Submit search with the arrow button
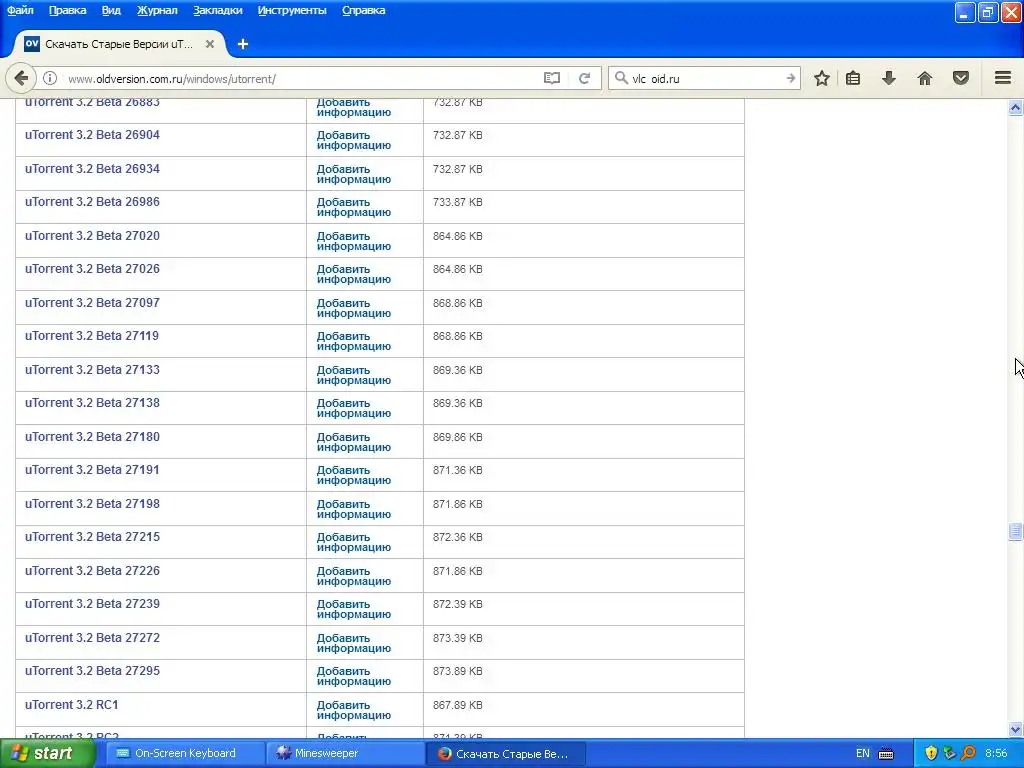The image size is (1024, 768). (790, 78)
